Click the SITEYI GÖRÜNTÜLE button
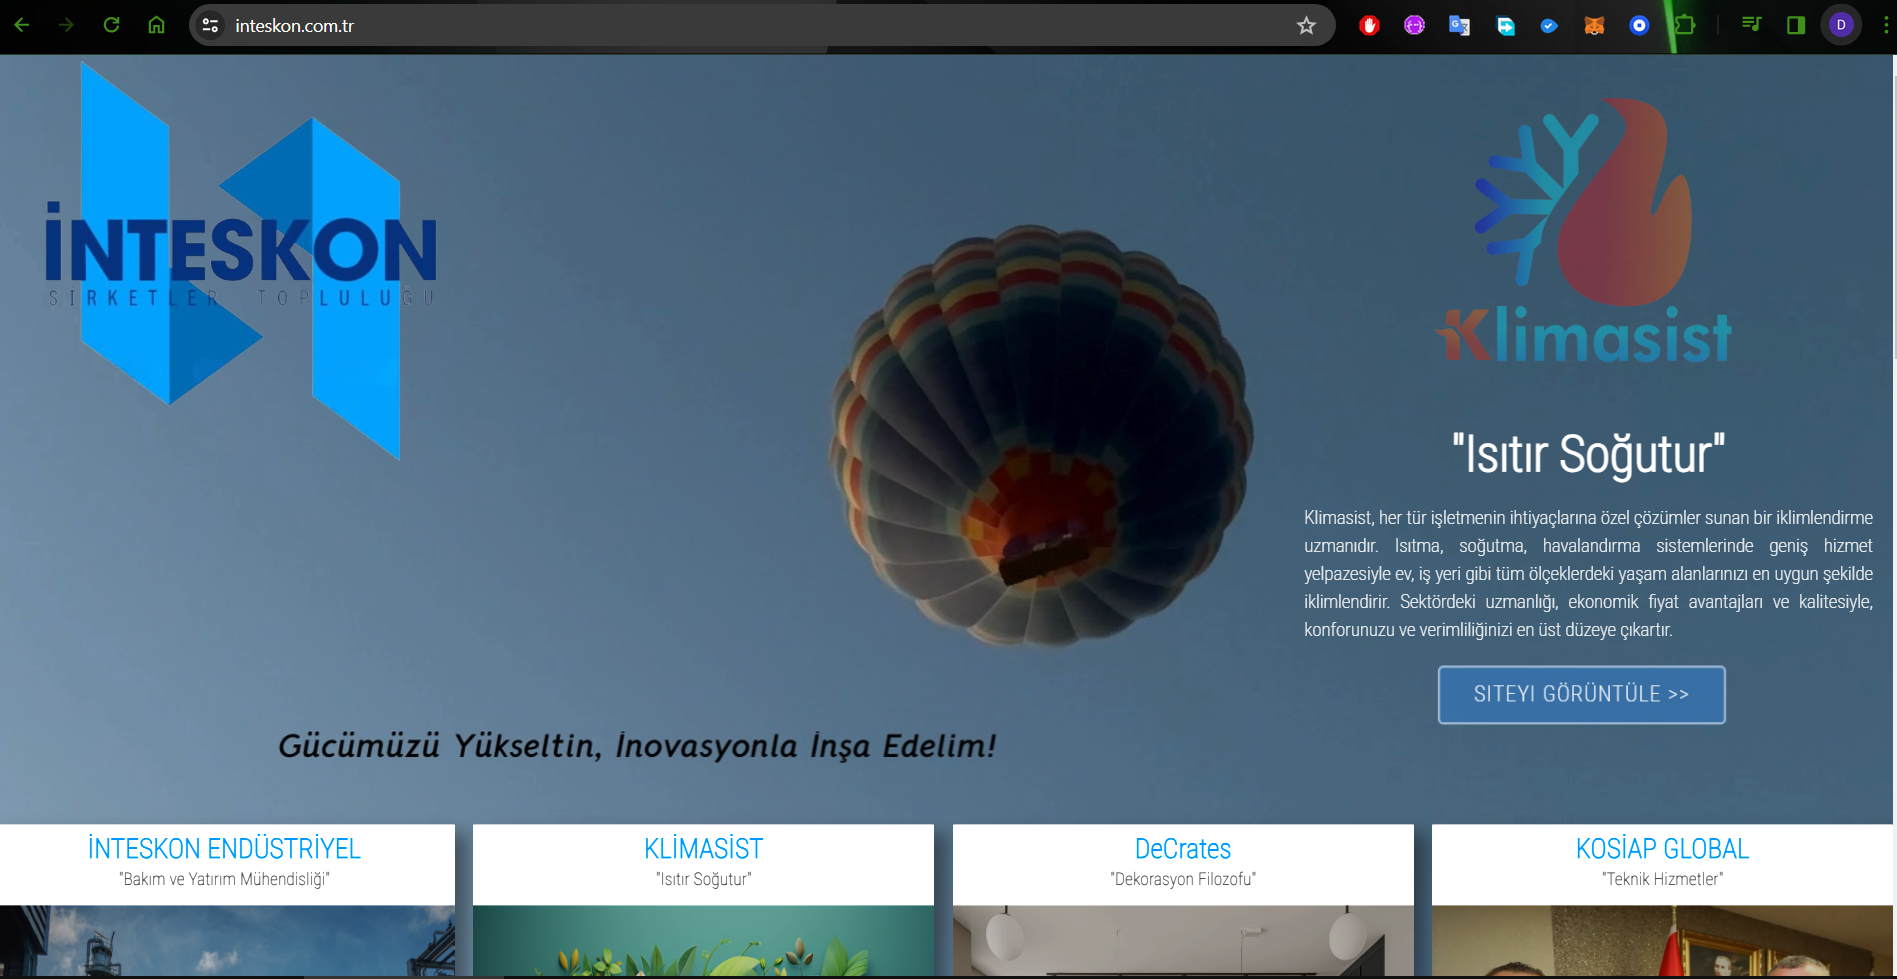Screen dimensions: 1897x979 point(1581,694)
